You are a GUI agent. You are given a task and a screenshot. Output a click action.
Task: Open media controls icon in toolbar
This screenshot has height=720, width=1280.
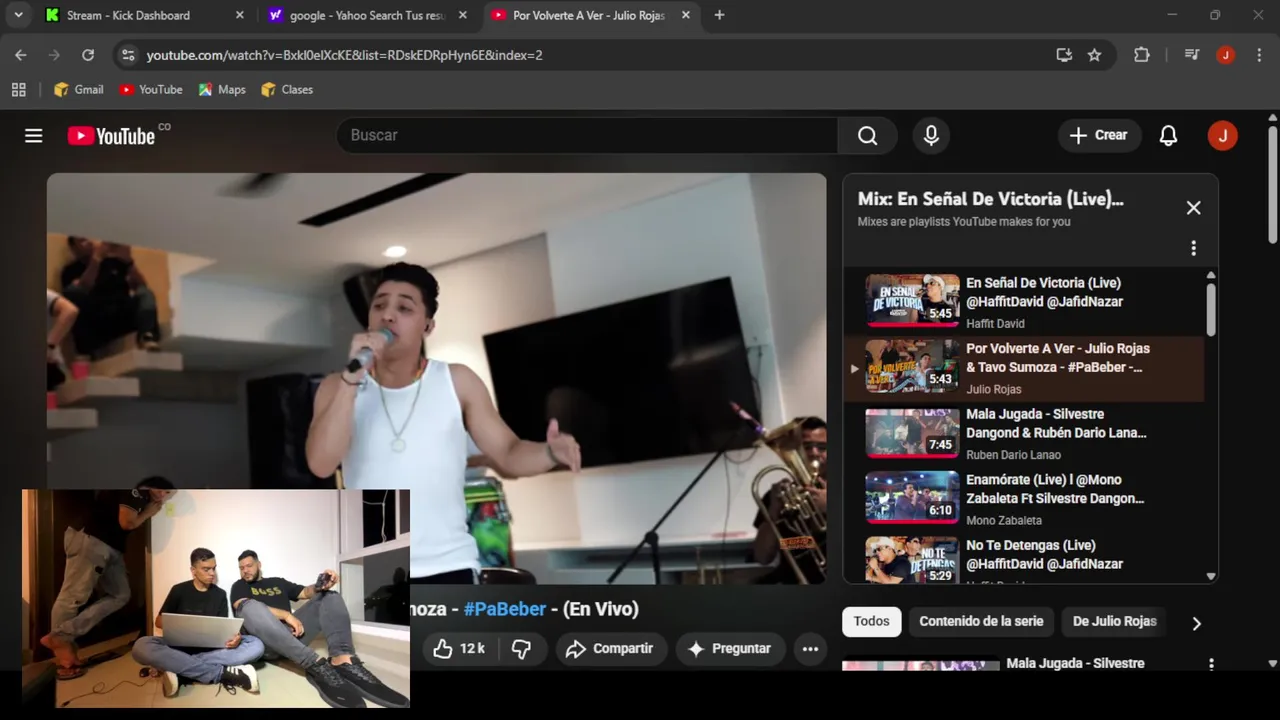[x=1191, y=55]
